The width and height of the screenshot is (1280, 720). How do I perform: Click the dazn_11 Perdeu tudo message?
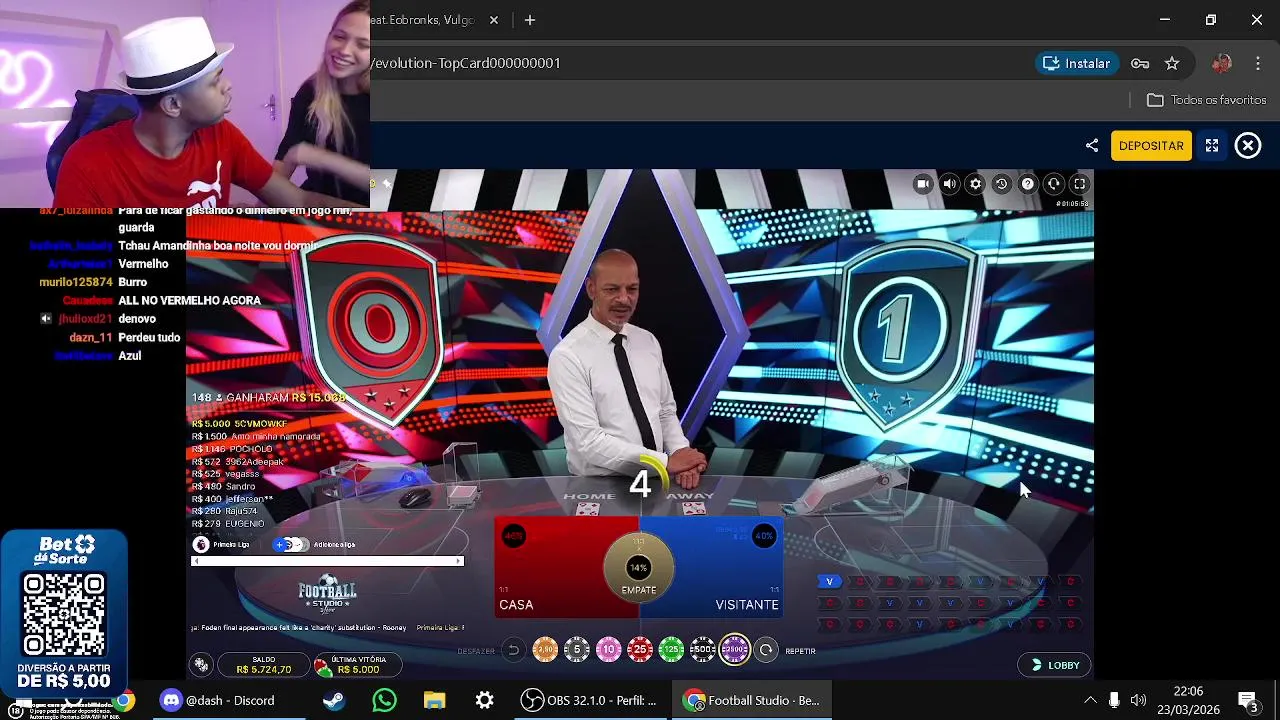click(x=125, y=337)
